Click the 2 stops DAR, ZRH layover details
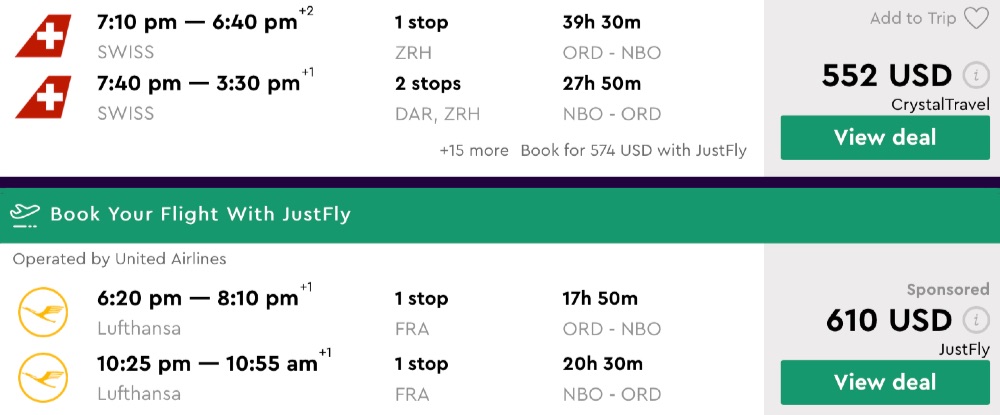The height and width of the screenshot is (415, 1000). click(437, 98)
